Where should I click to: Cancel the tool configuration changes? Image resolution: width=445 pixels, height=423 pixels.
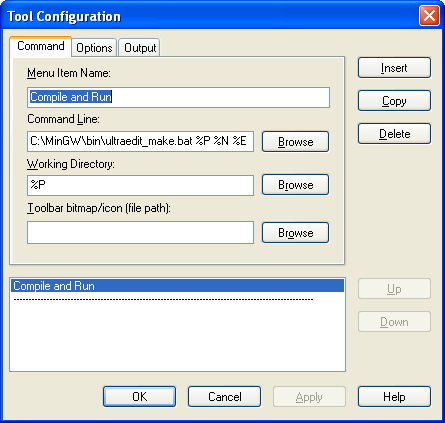[224, 397]
